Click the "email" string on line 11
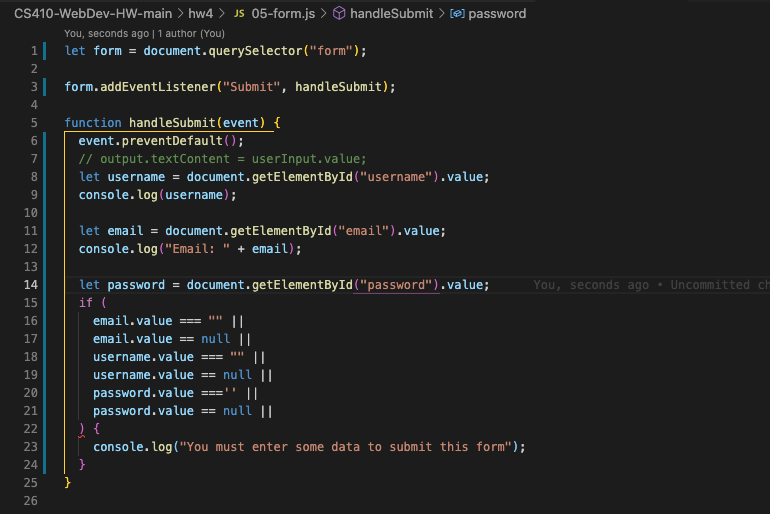This screenshot has width=770, height=514. click(363, 231)
